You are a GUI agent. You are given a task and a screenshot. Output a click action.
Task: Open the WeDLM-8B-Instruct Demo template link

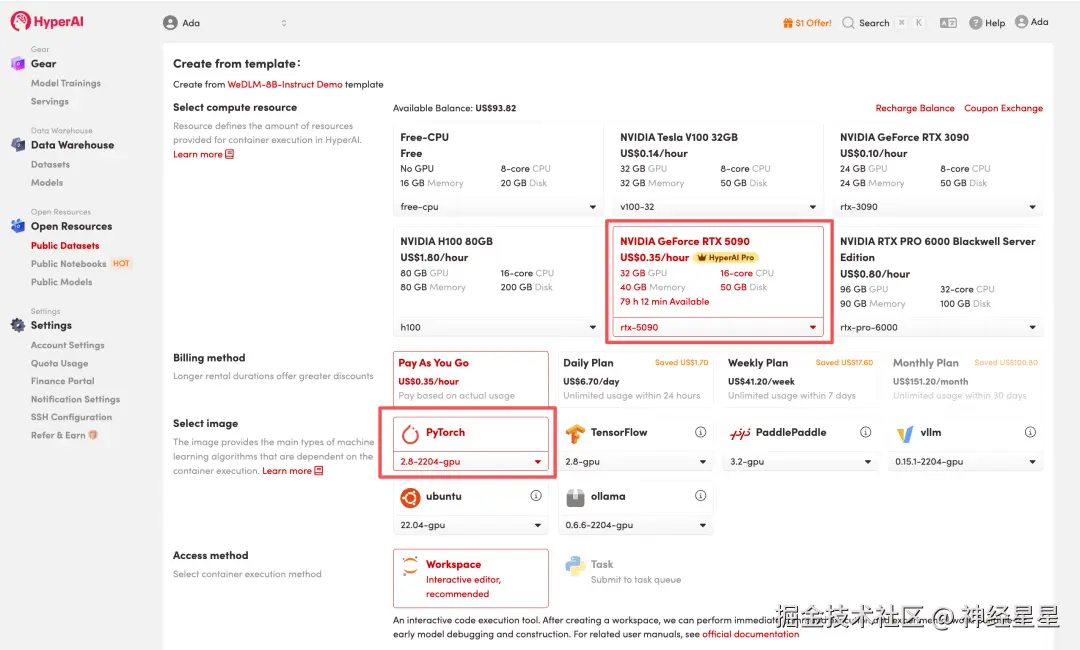[285, 84]
